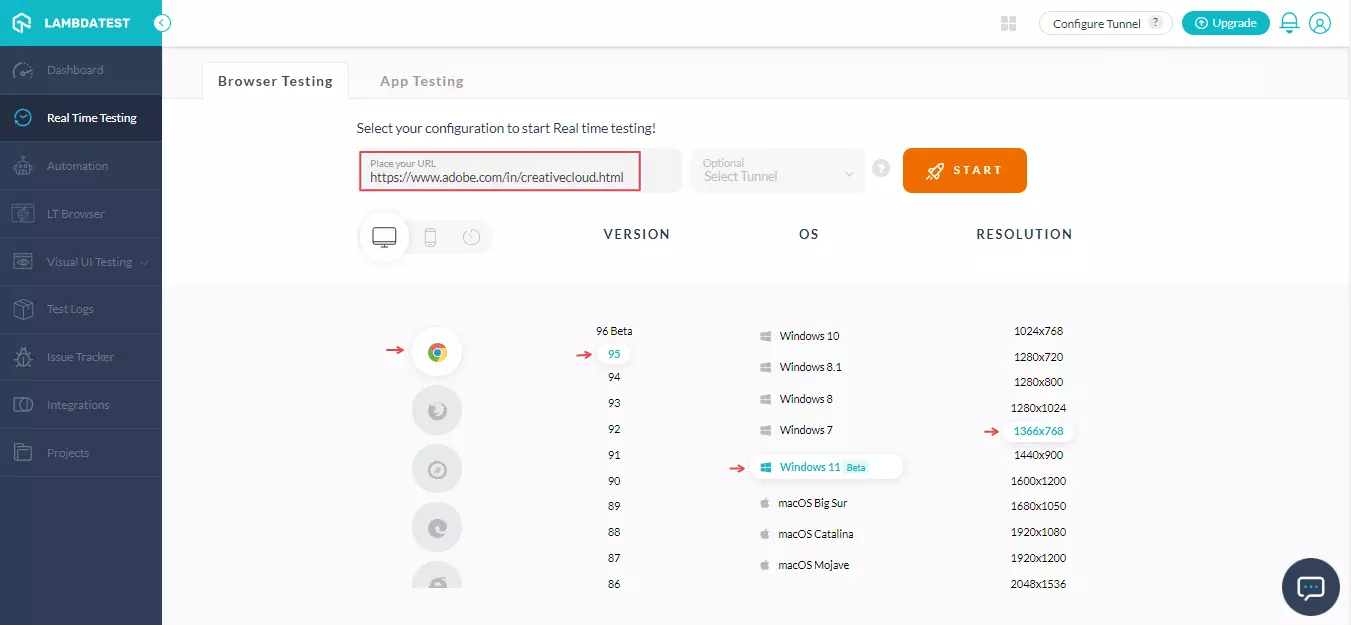
Task: Click the Upgrade button
Action: pos(1225,23)
